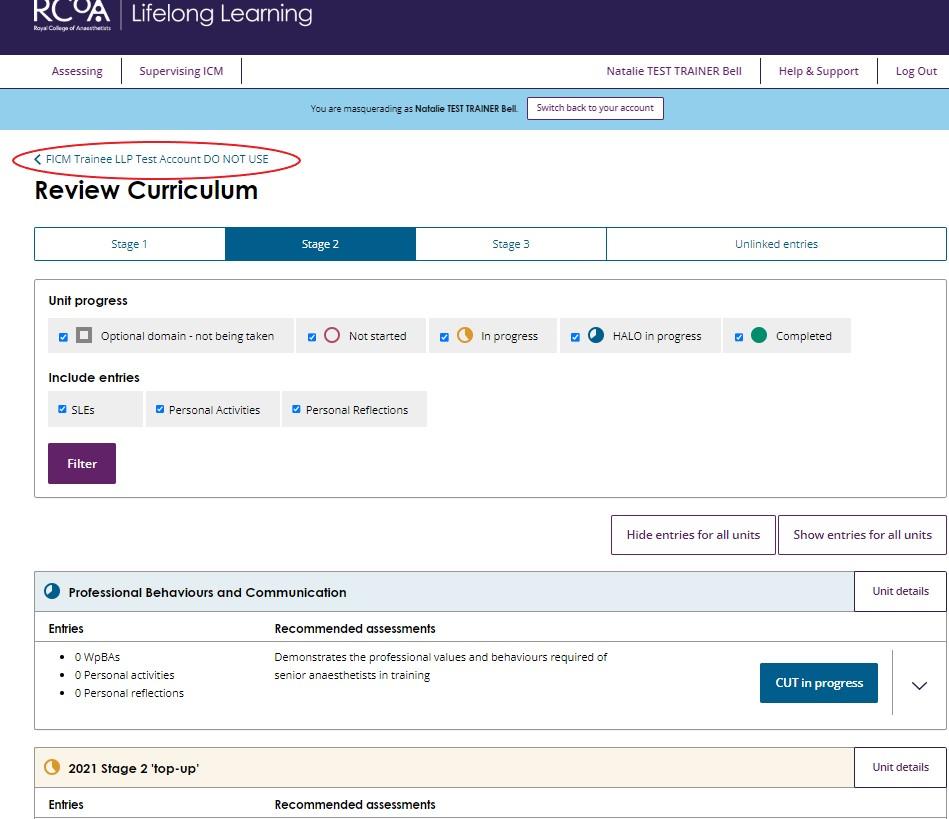Hide entries for all units
The image size is (949, 819).
point(693,535)
